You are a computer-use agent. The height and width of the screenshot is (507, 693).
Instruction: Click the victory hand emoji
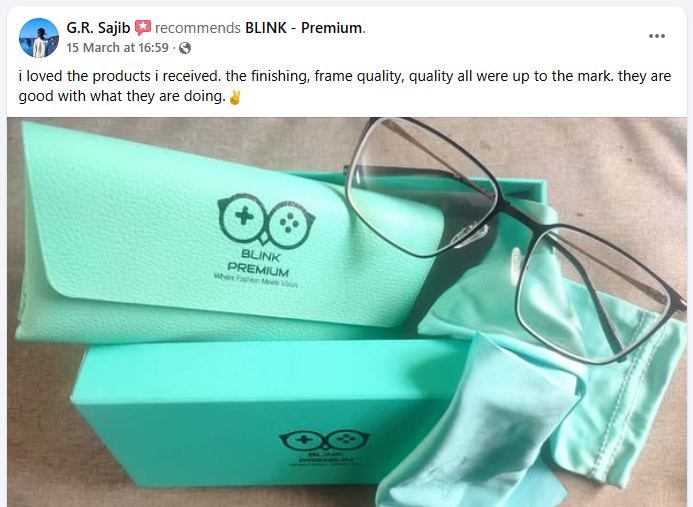[x=235, y=97]
